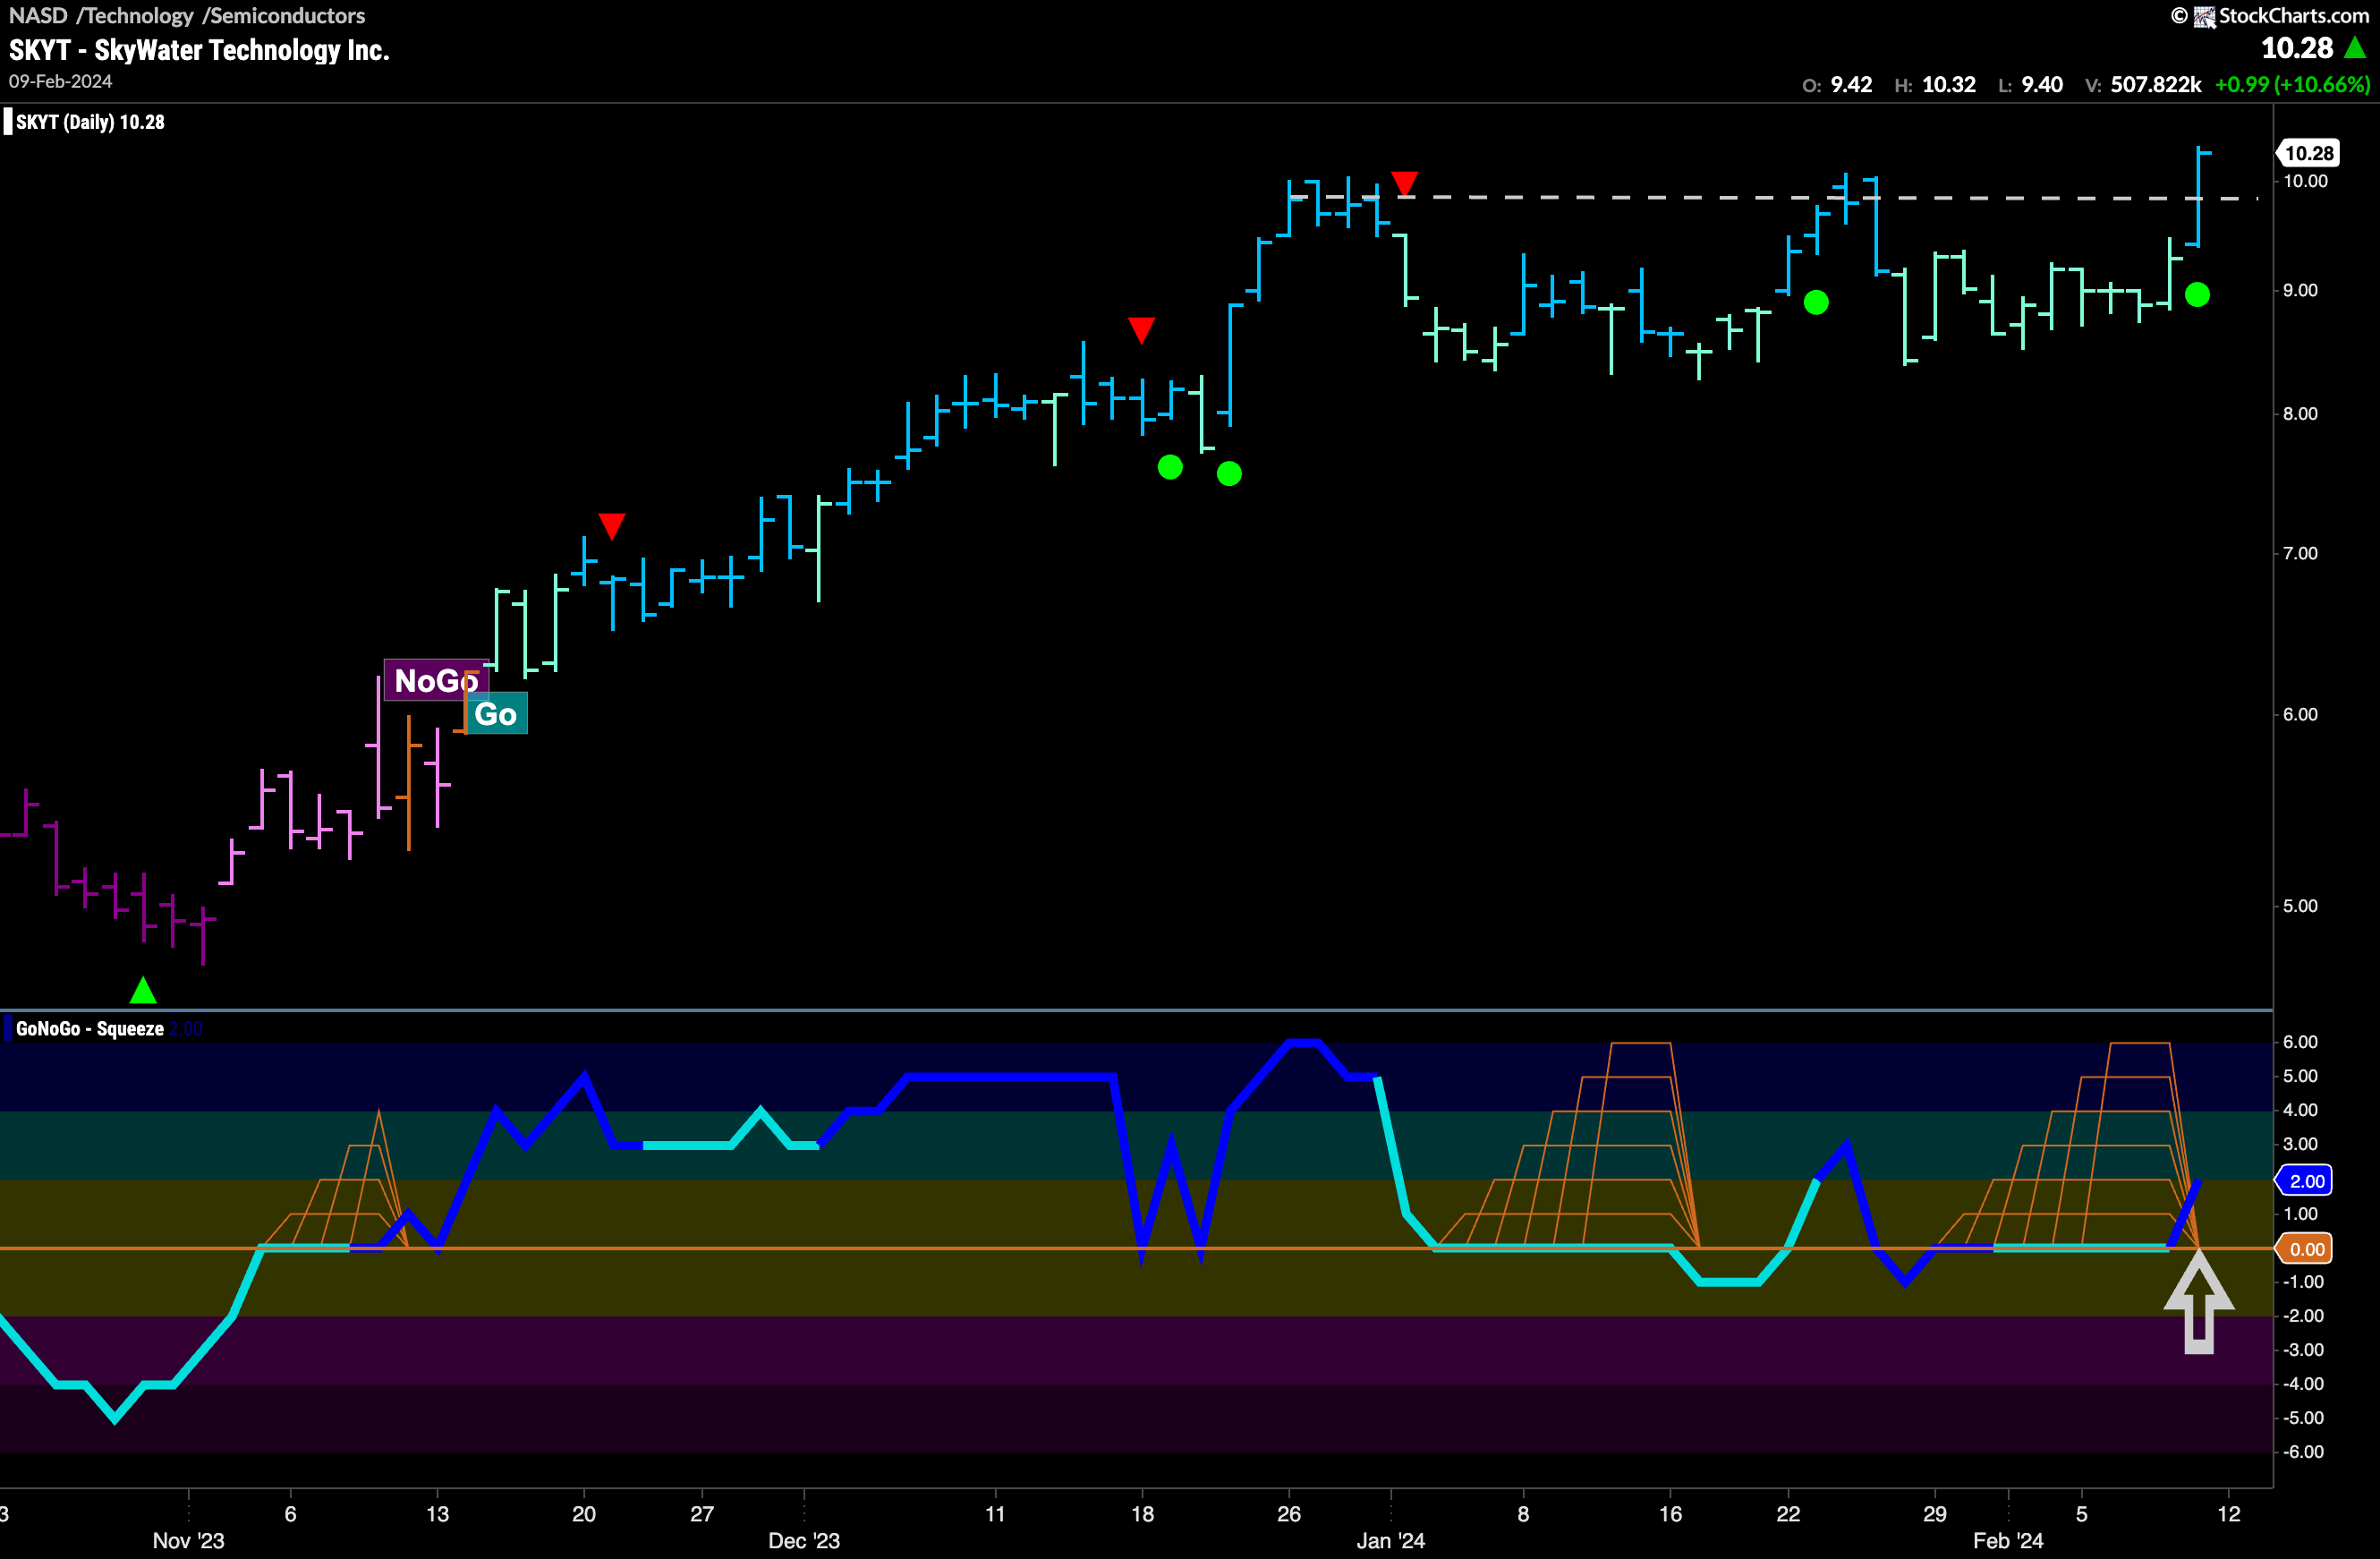
Task: Click the Nov '23 date axis label
Action: (188, 1540)
